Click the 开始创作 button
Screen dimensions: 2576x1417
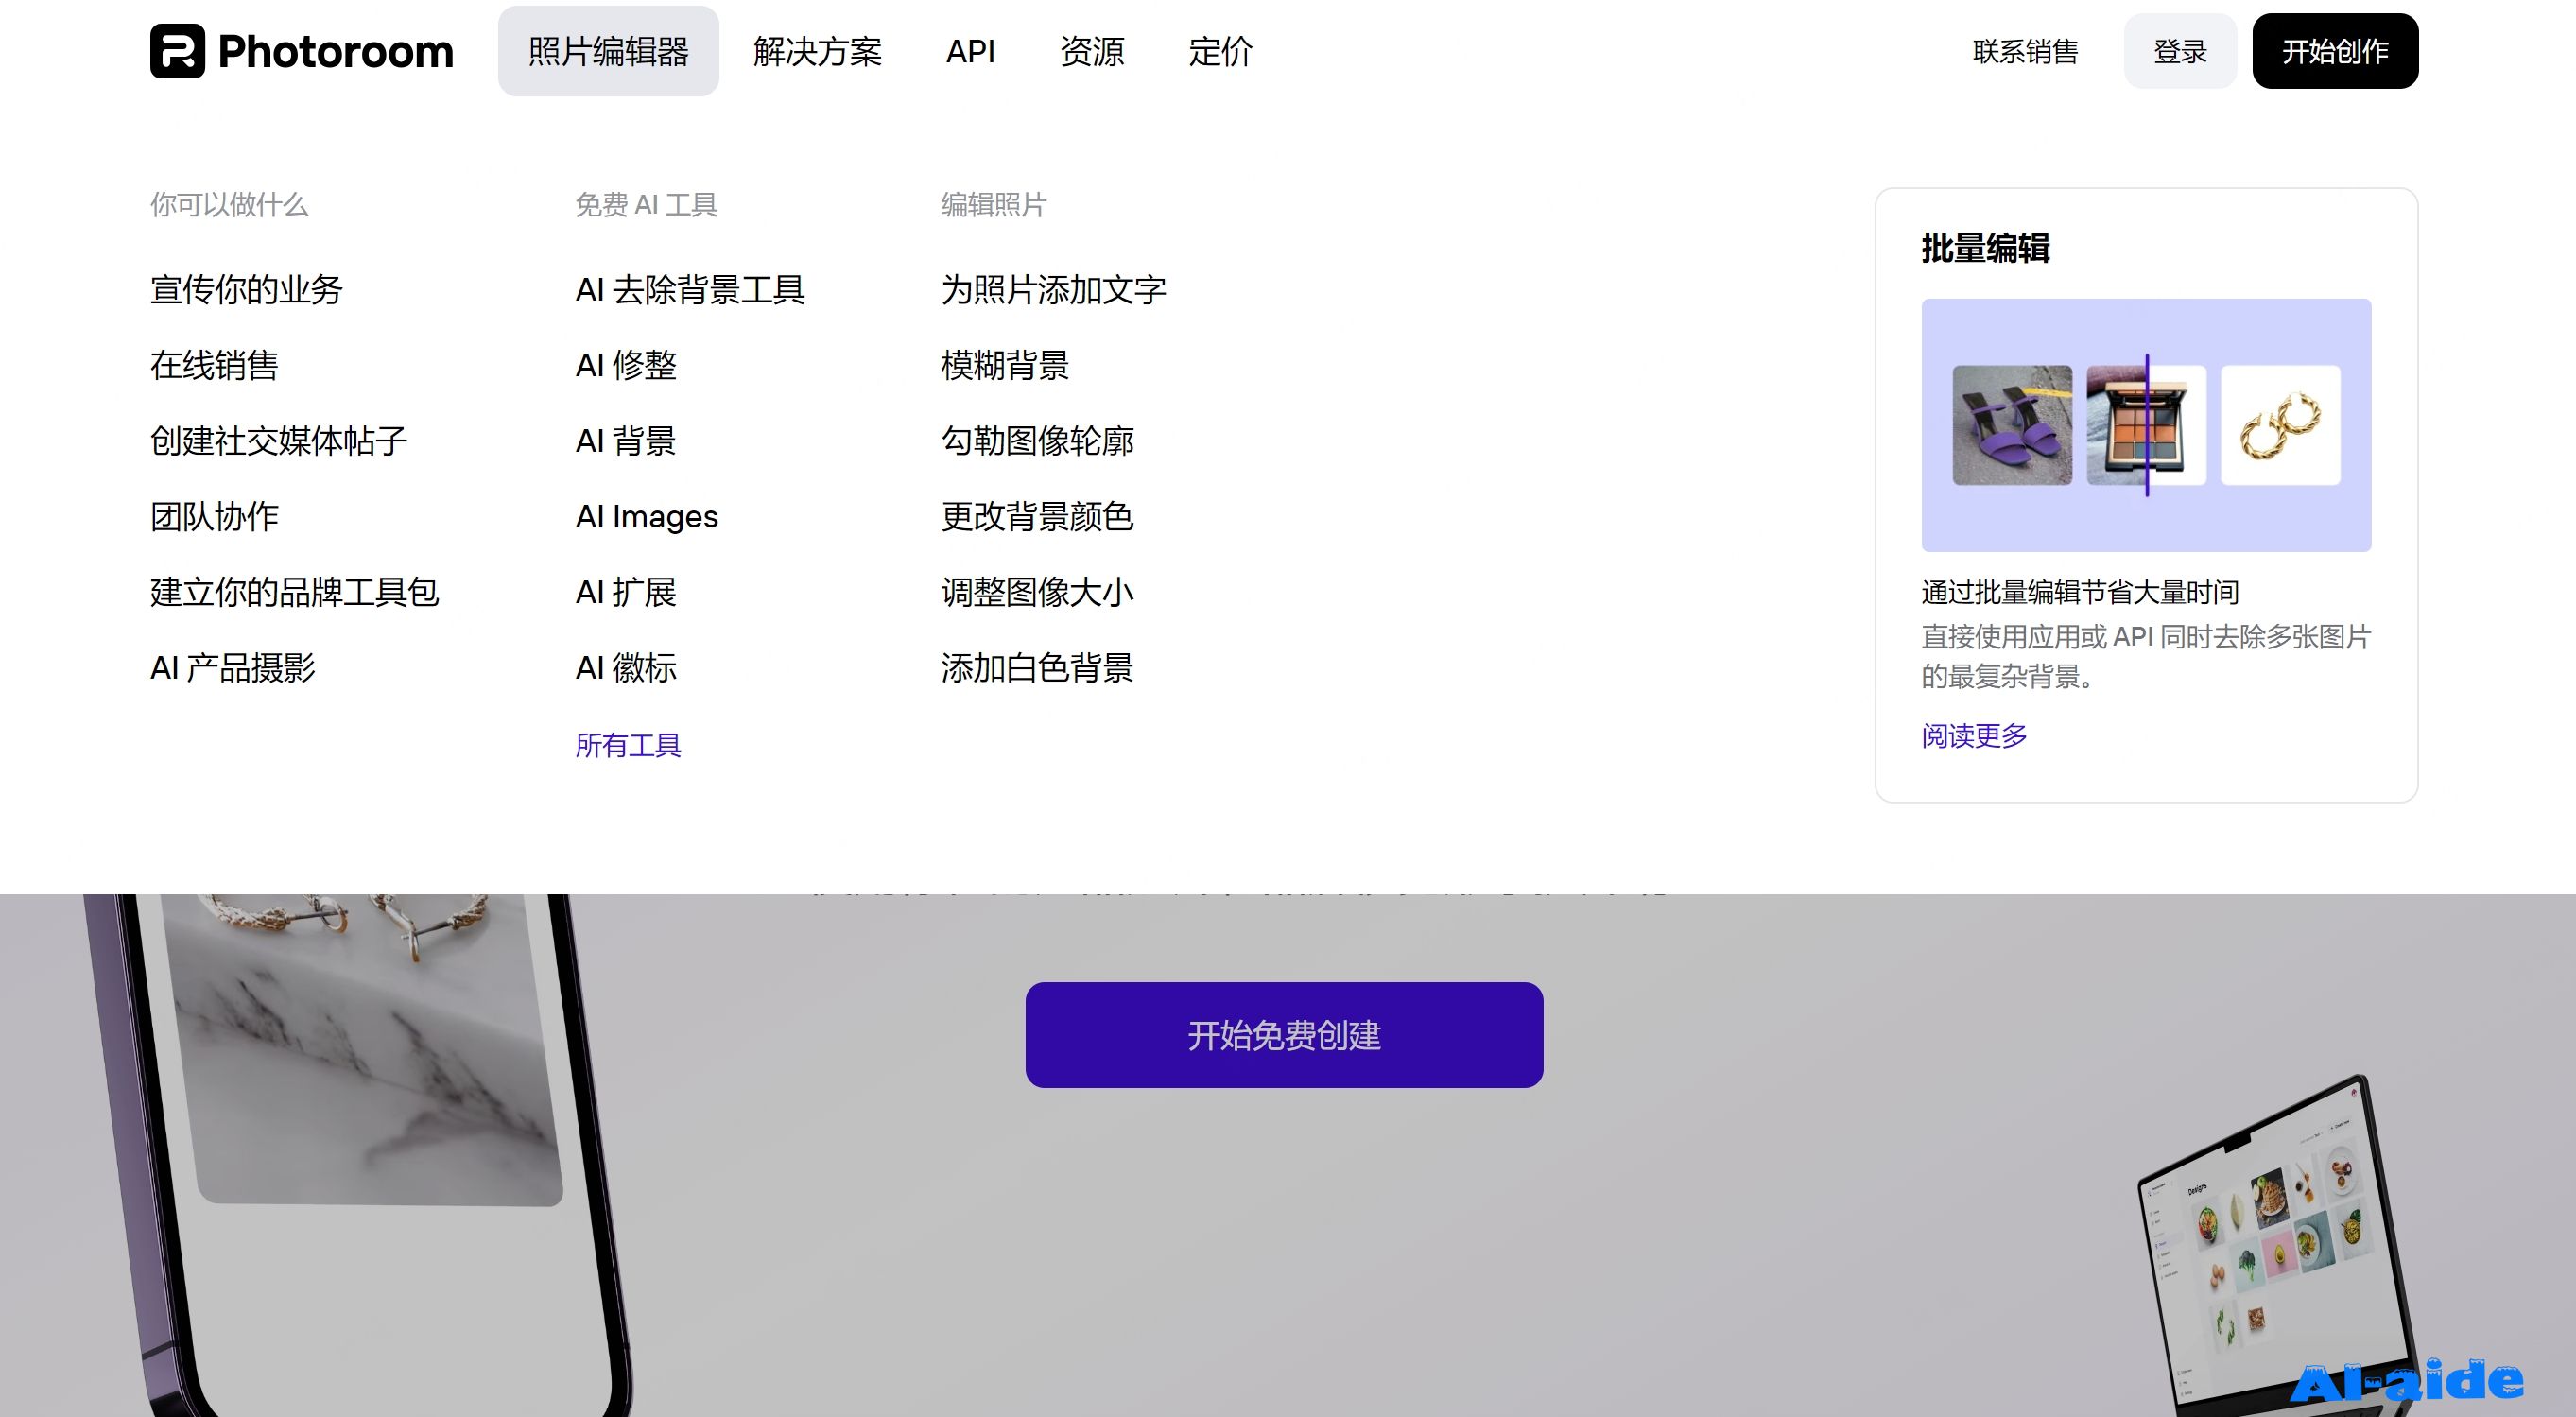coord(2335,51)
